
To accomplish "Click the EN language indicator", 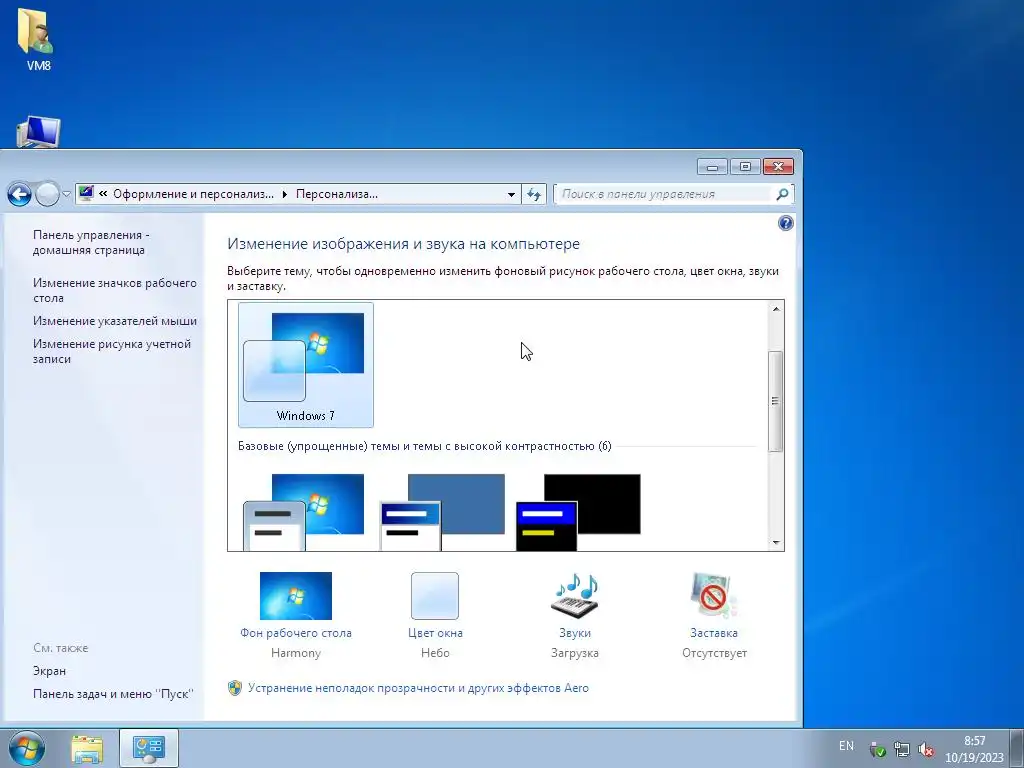I will click(846, 745).
